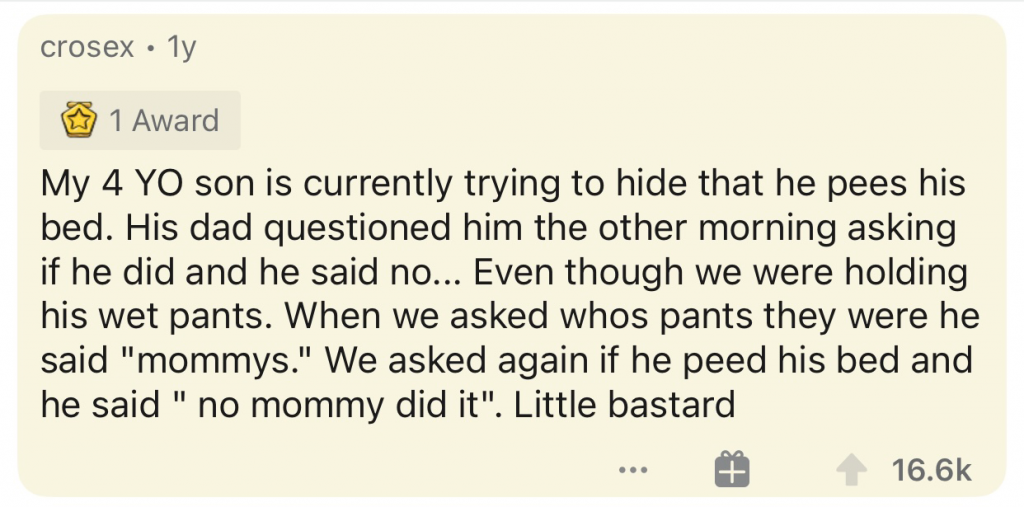Click the 16.6k vote score
This screenshot has height=507, width=1024.
(x=930, y=469)
